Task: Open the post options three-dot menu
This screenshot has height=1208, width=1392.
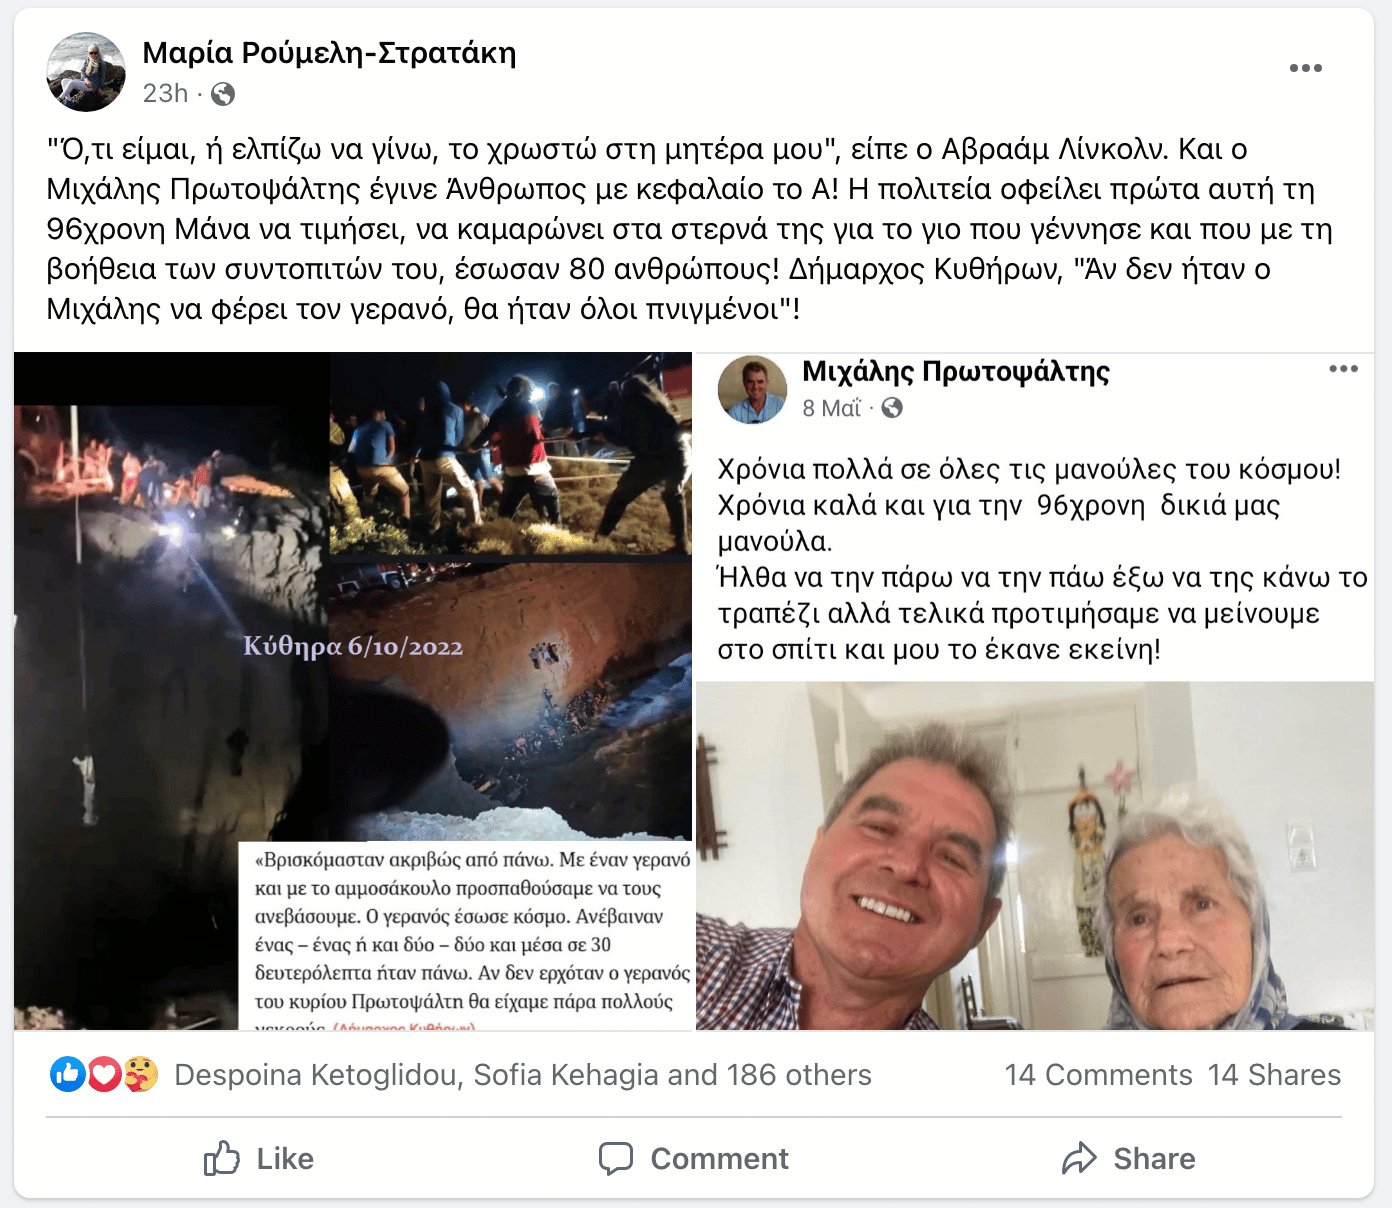Action: [1305, 68]
